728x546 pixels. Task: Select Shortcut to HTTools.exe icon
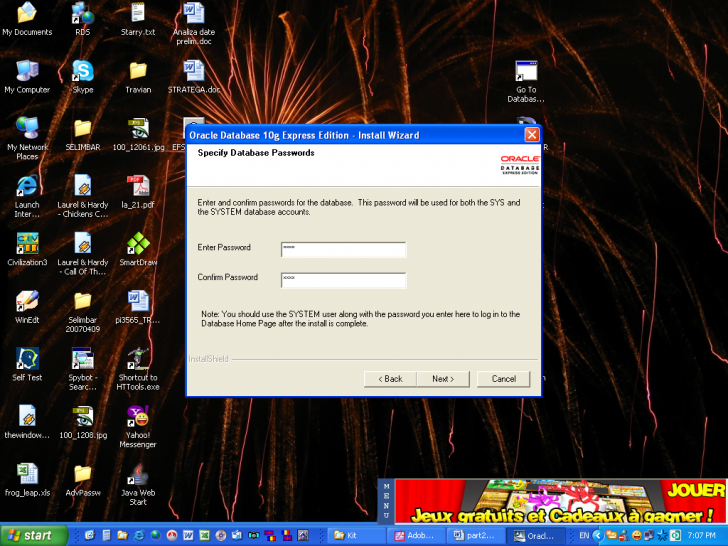138,369
